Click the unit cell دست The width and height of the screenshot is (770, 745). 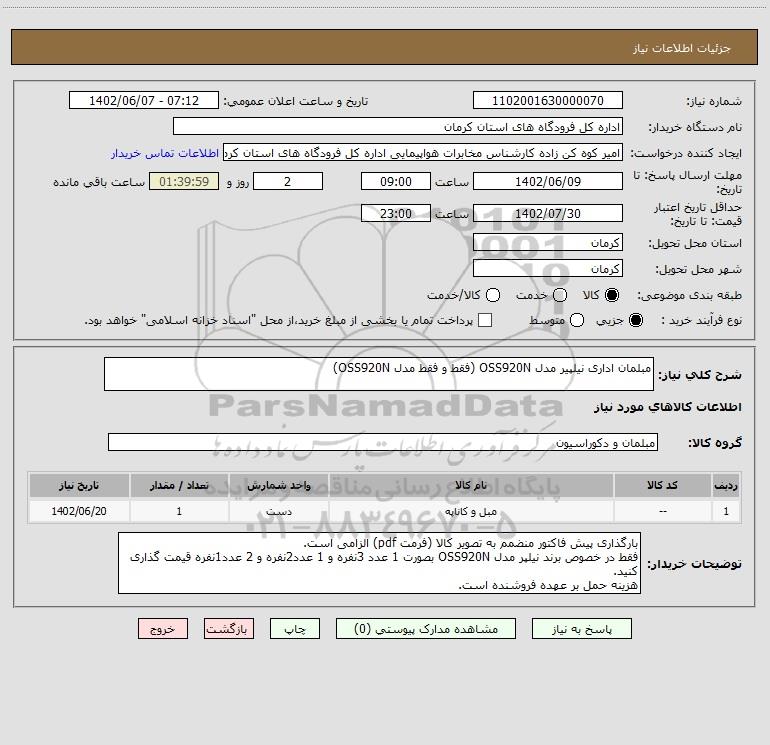pos(278,511)
